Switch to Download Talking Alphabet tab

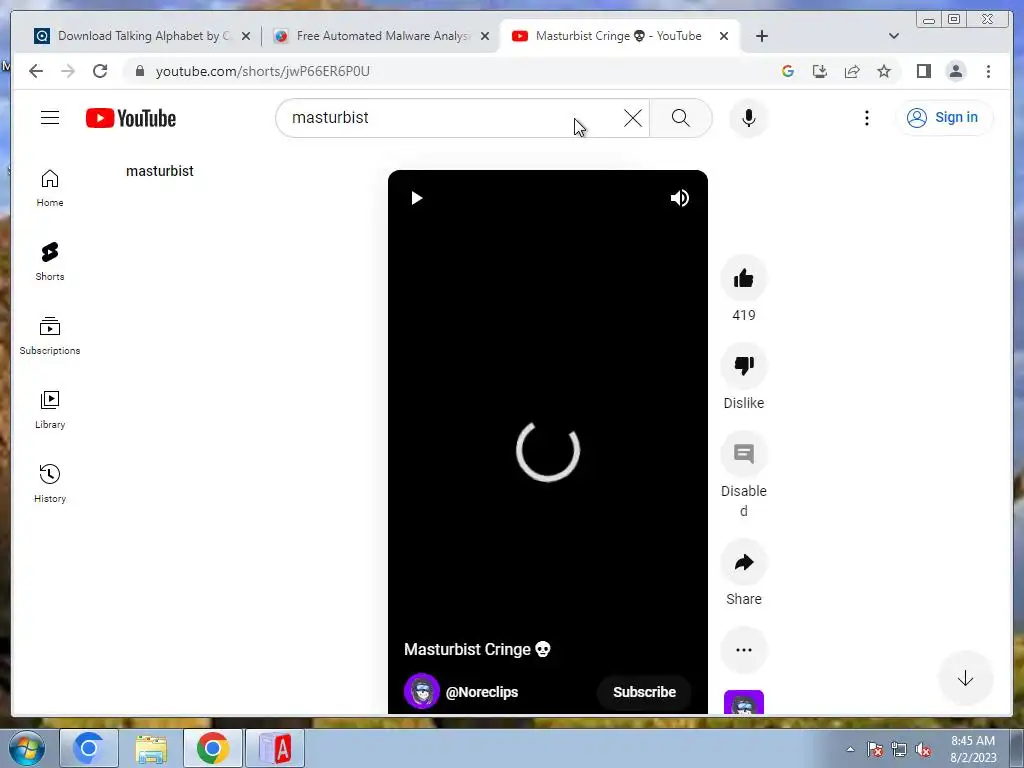[142, 36]
